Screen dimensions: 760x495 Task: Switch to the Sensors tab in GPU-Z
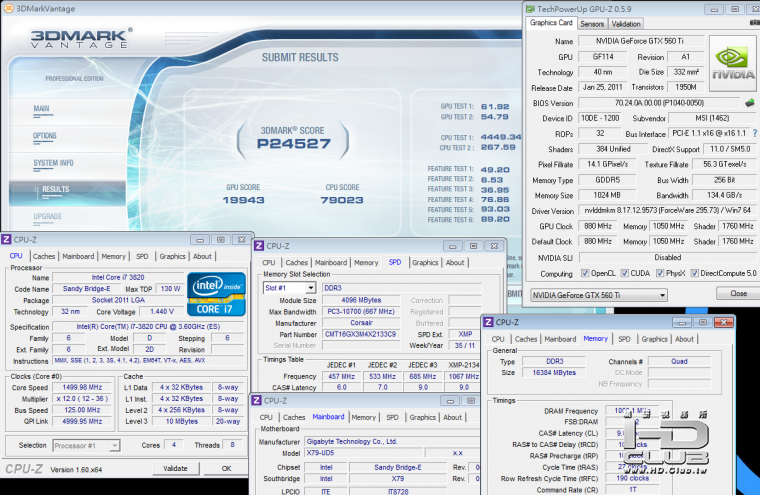(592, 23)
